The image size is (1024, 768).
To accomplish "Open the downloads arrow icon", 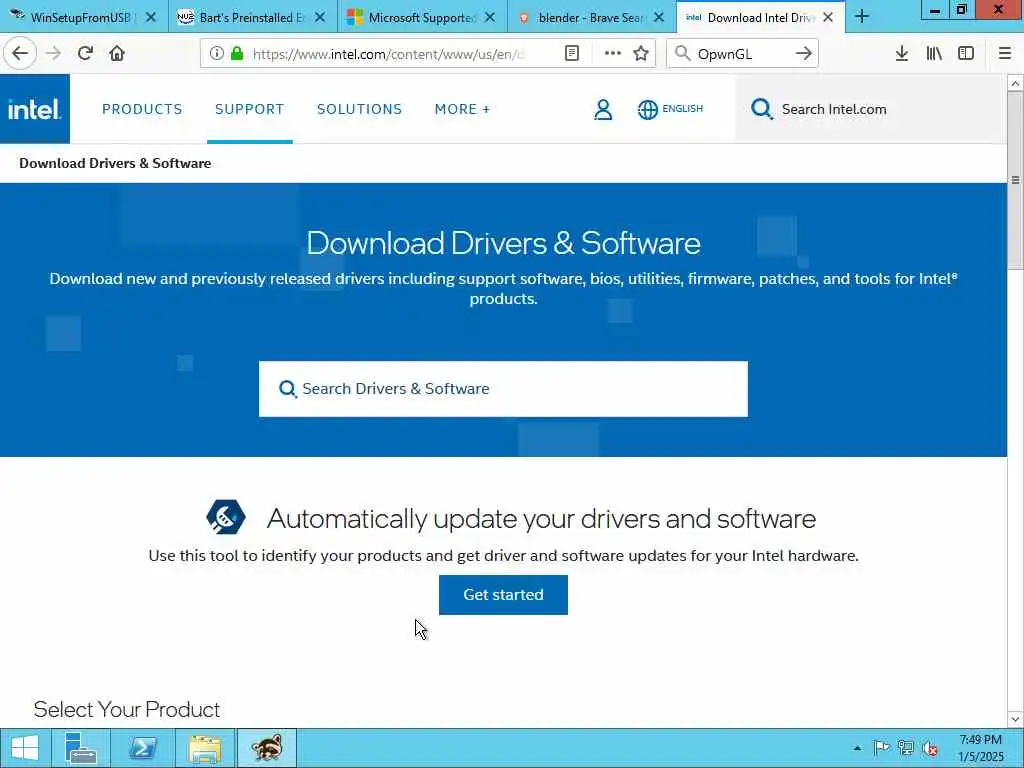I will 901,54.
